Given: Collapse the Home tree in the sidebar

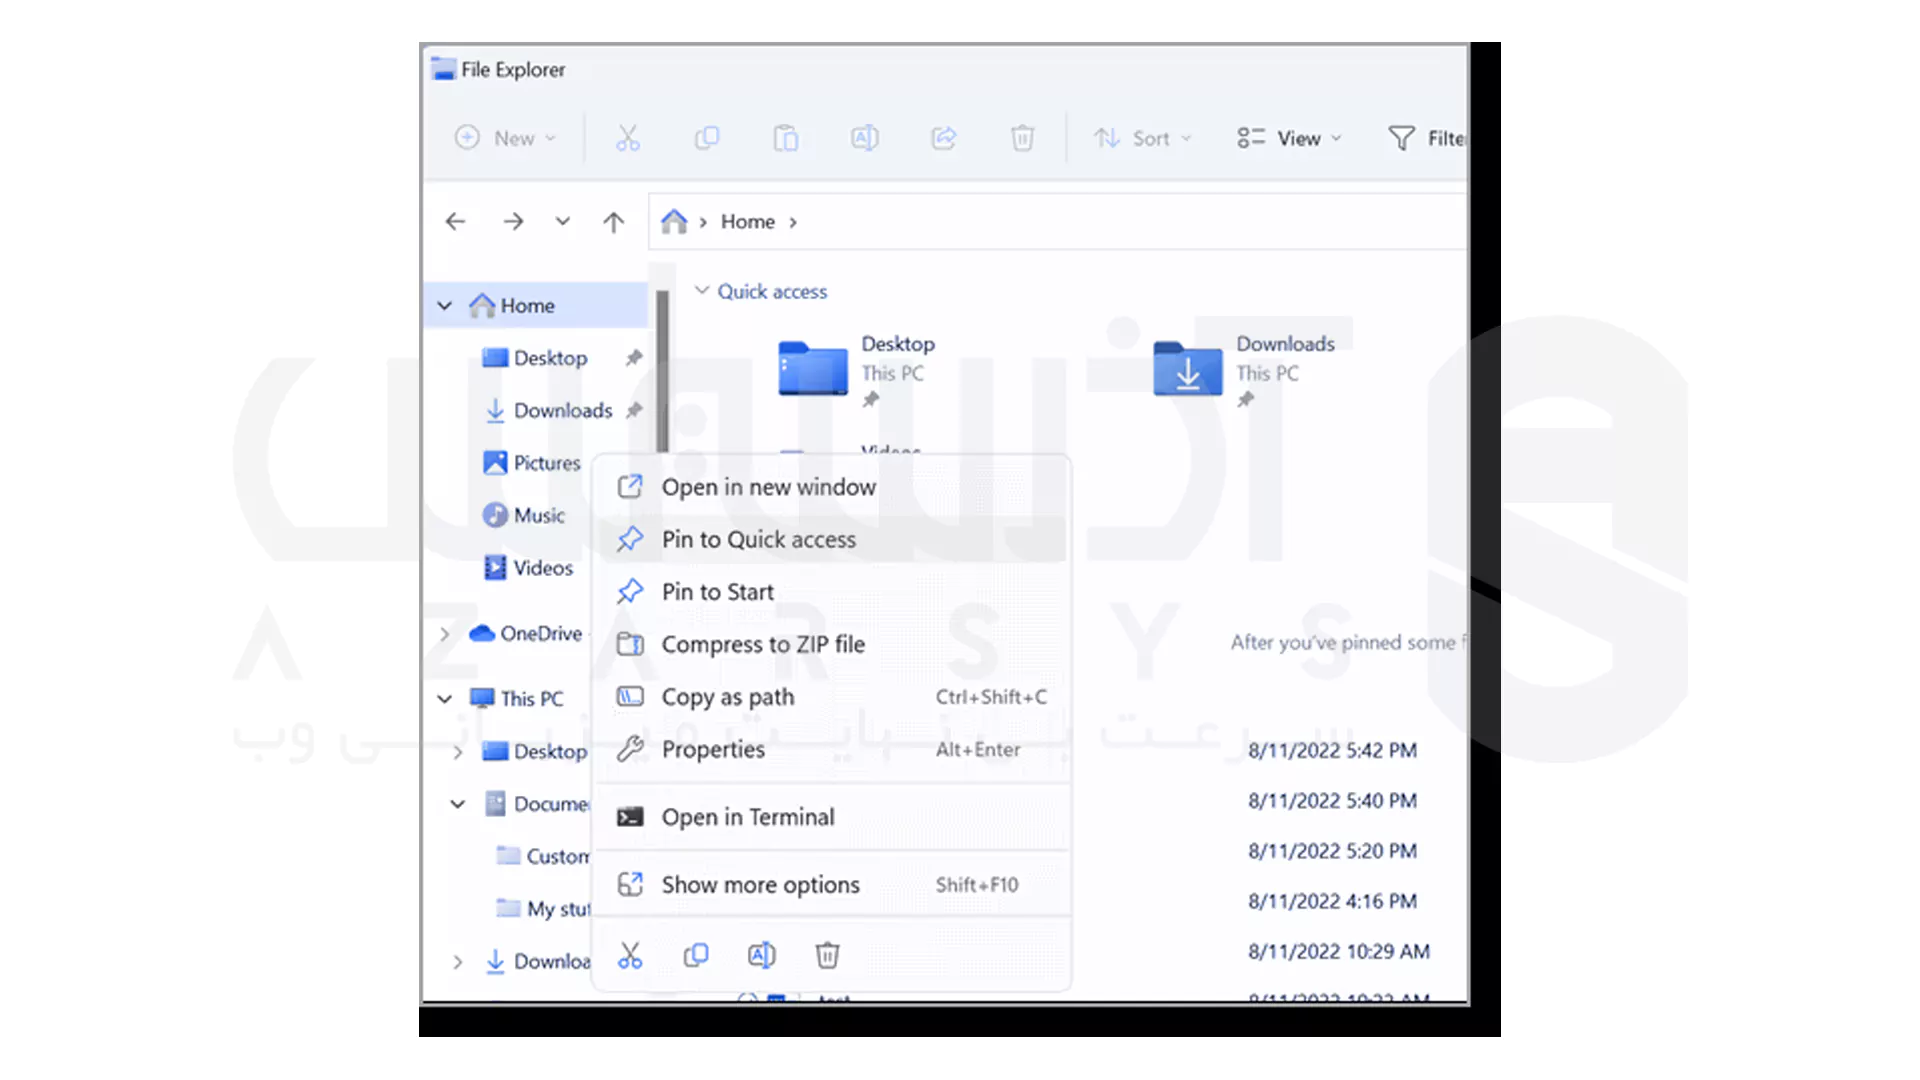Looking at the screenshot, I should pyautogui.click(x=444, y=305).
